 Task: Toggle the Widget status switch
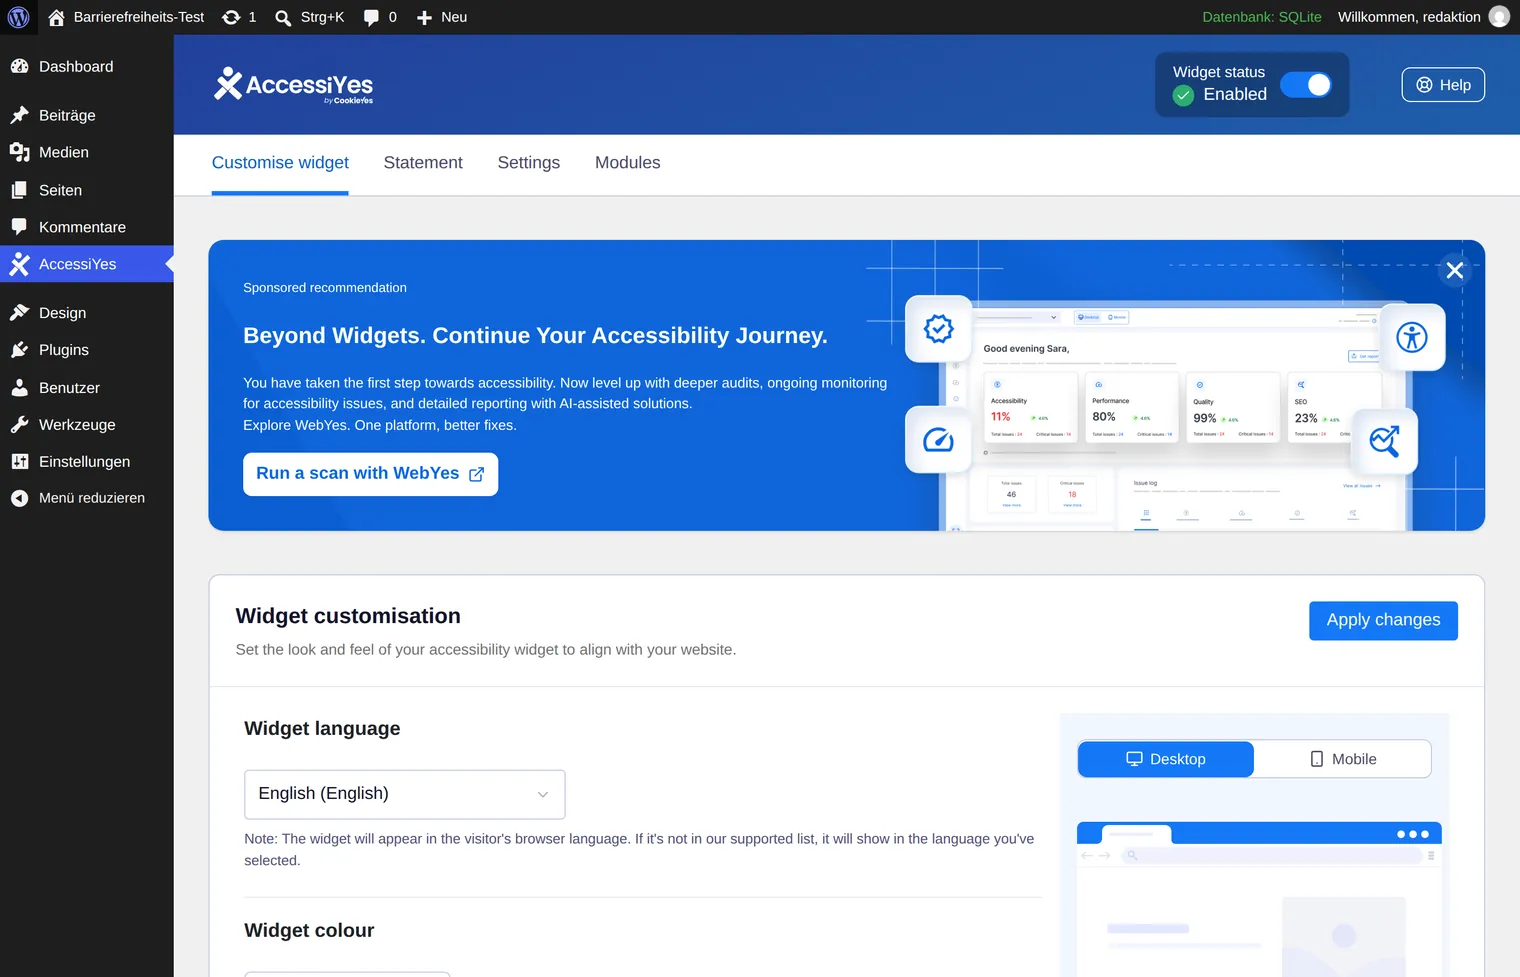(1306, 85)
